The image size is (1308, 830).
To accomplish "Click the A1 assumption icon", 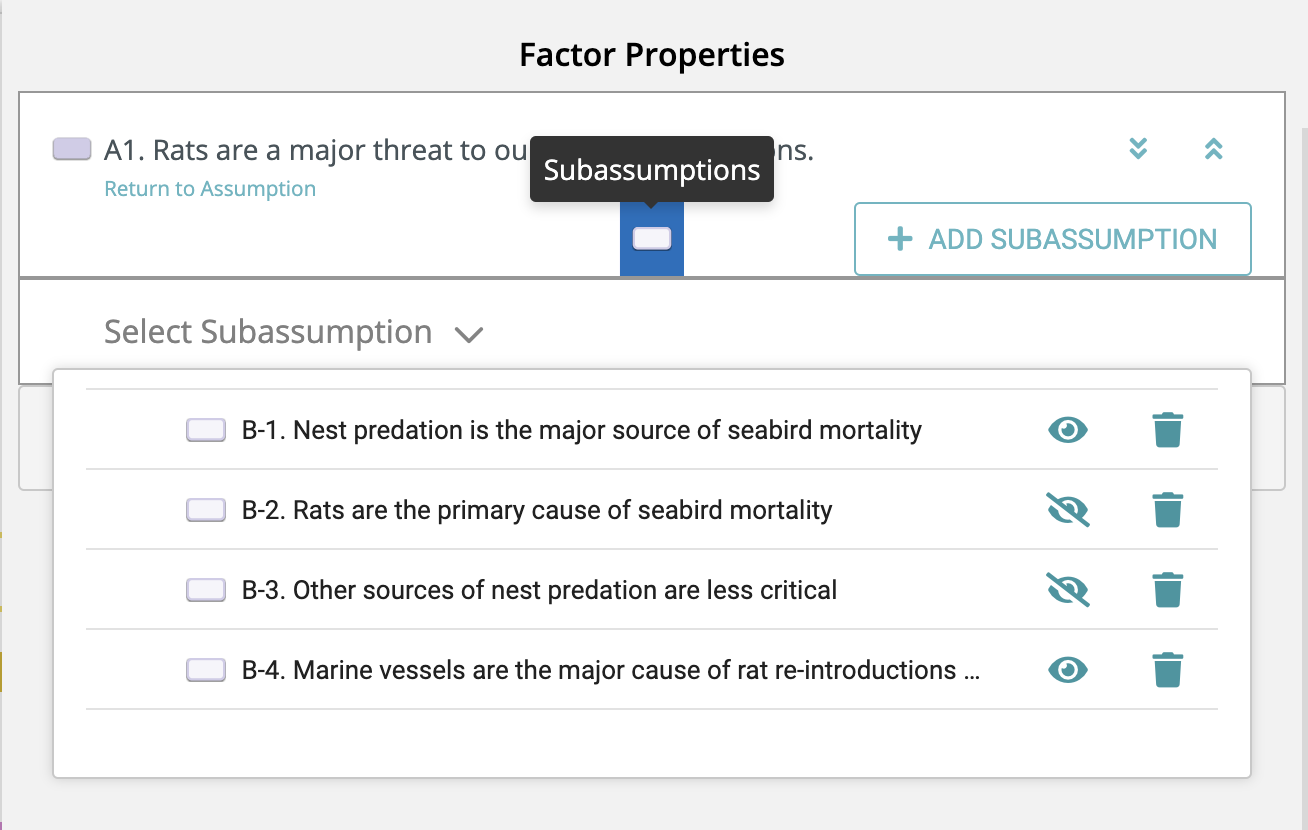I will click(72, 149).
